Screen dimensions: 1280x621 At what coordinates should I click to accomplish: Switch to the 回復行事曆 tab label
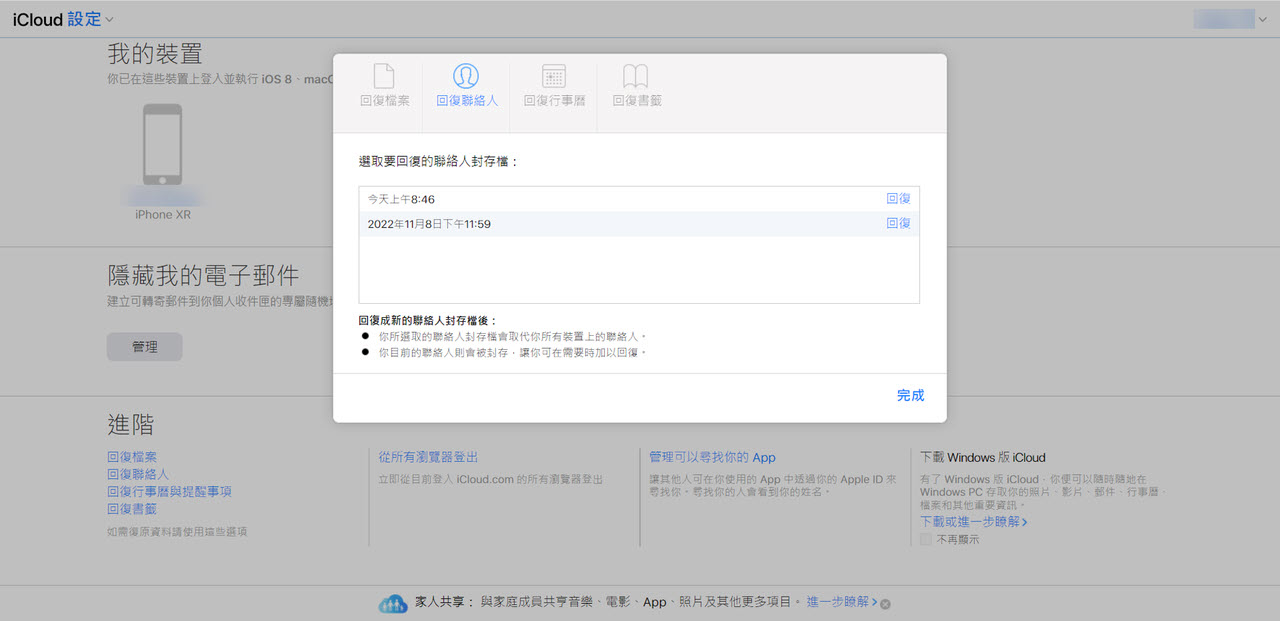coord(554,101)
